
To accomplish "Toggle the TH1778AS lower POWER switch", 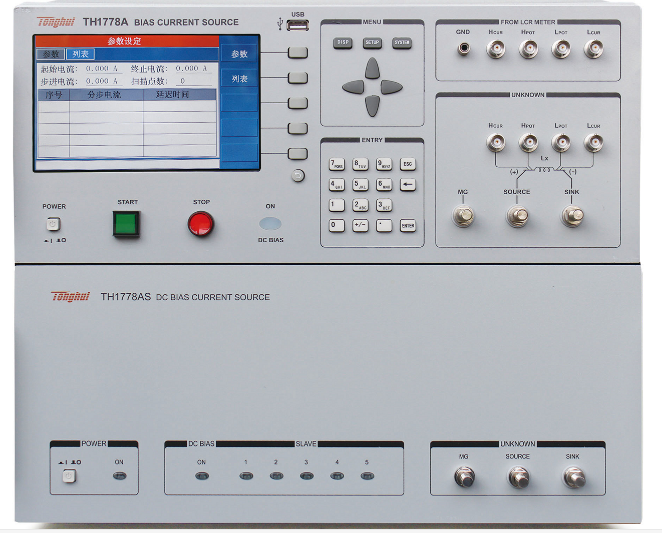I will point(69,476).
